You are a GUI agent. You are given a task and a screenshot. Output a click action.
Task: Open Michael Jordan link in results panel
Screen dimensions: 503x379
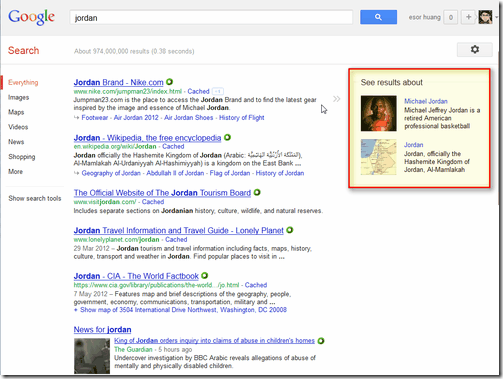click(426, 101)
